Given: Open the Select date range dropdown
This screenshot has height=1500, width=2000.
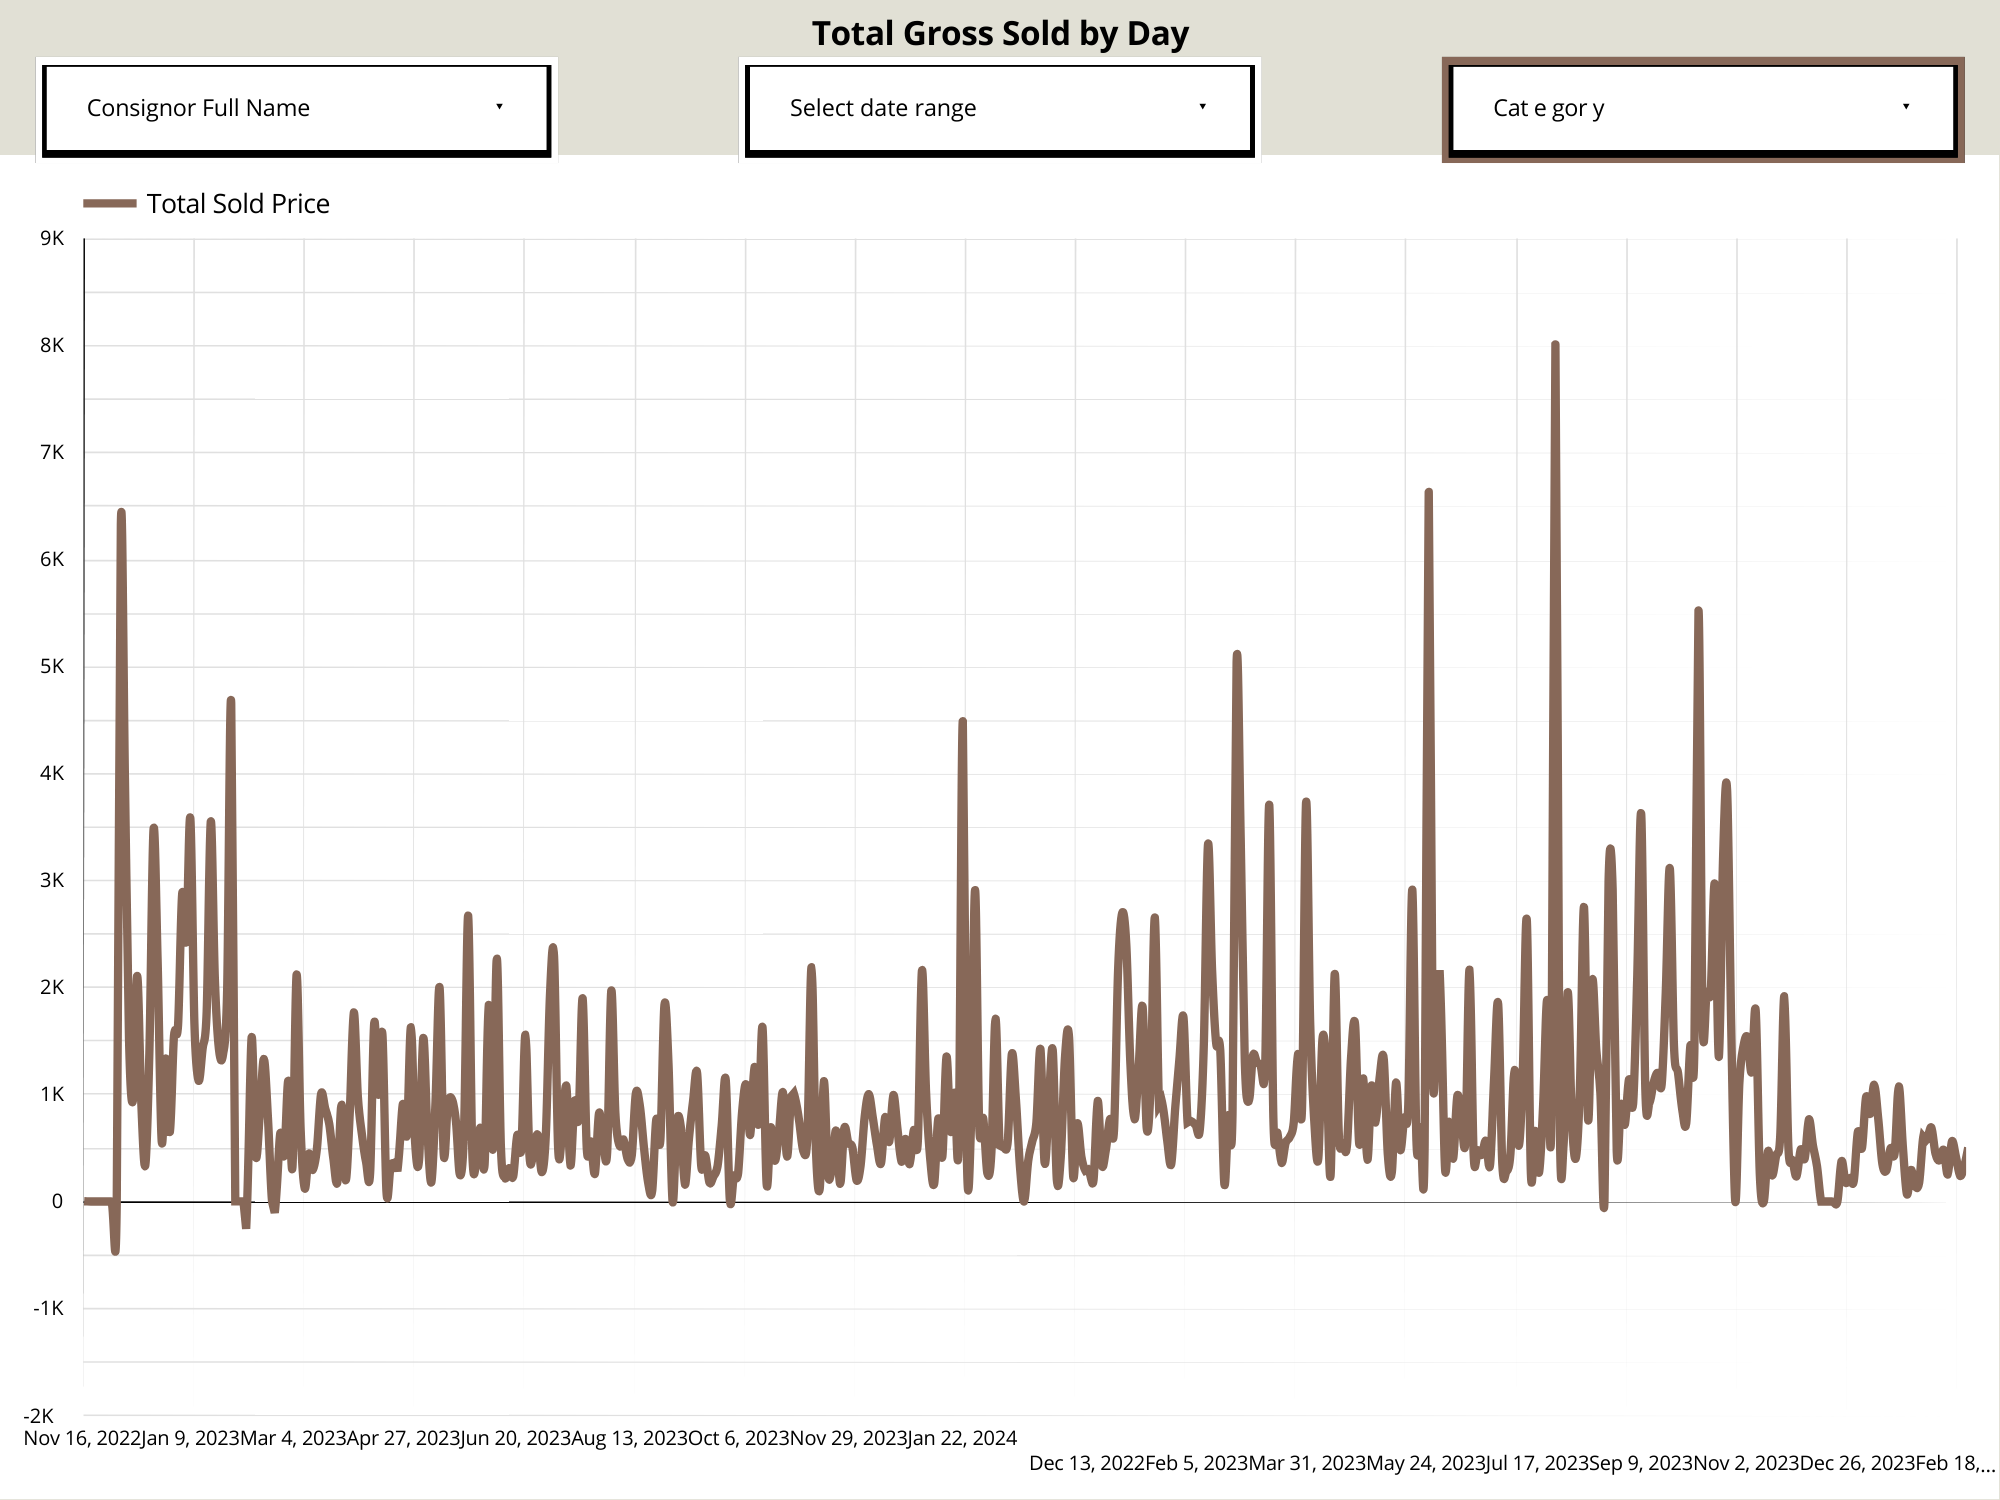Looking at the screenshot, I should click(998, 108).
